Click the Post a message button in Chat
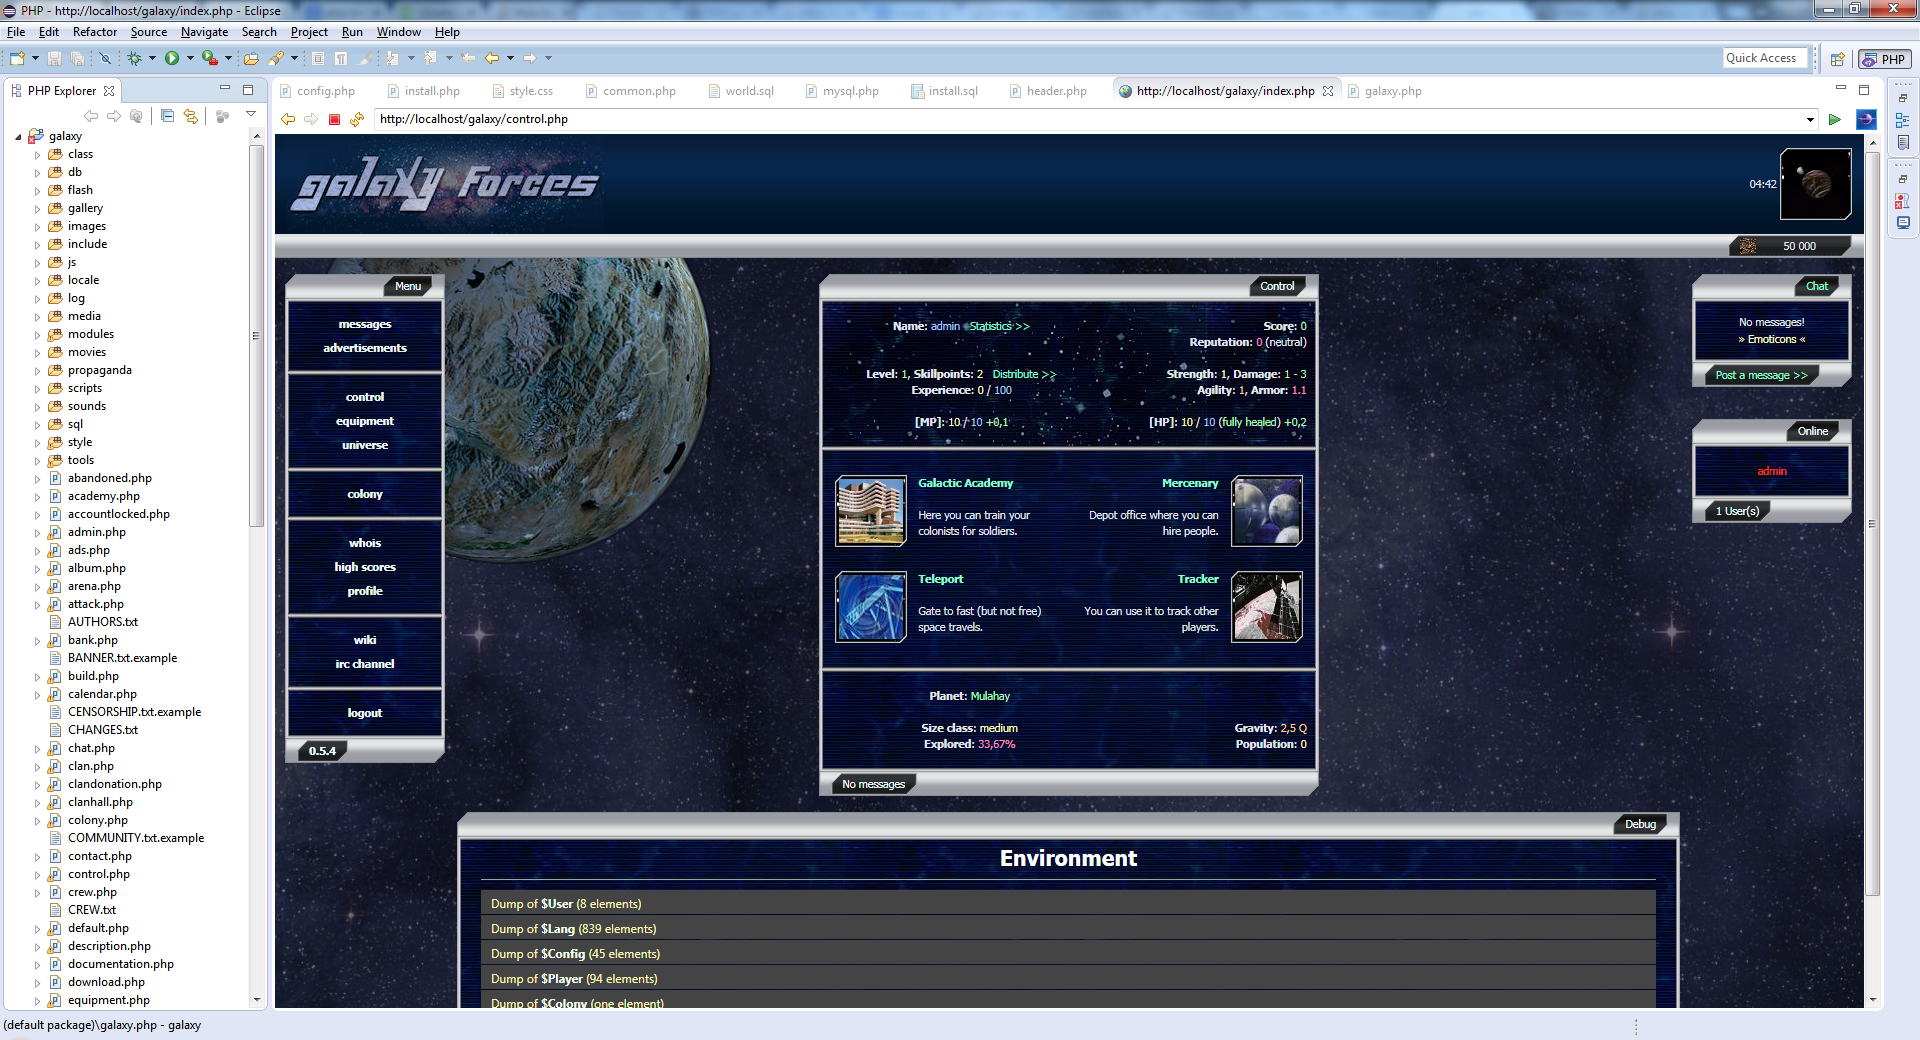Viewport: 1920px width, 1040px height. pos(1759,375)
